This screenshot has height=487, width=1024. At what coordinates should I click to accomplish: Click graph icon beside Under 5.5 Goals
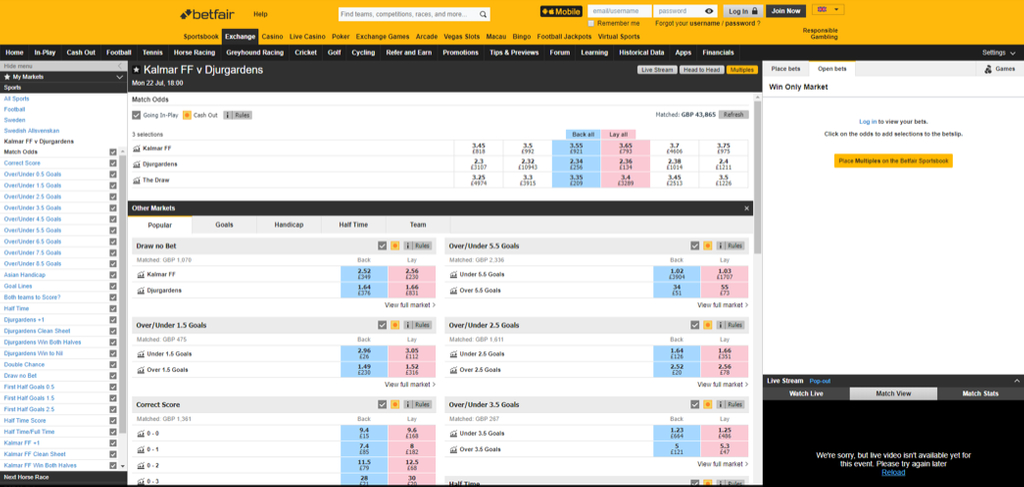click(x=453, y=274)
